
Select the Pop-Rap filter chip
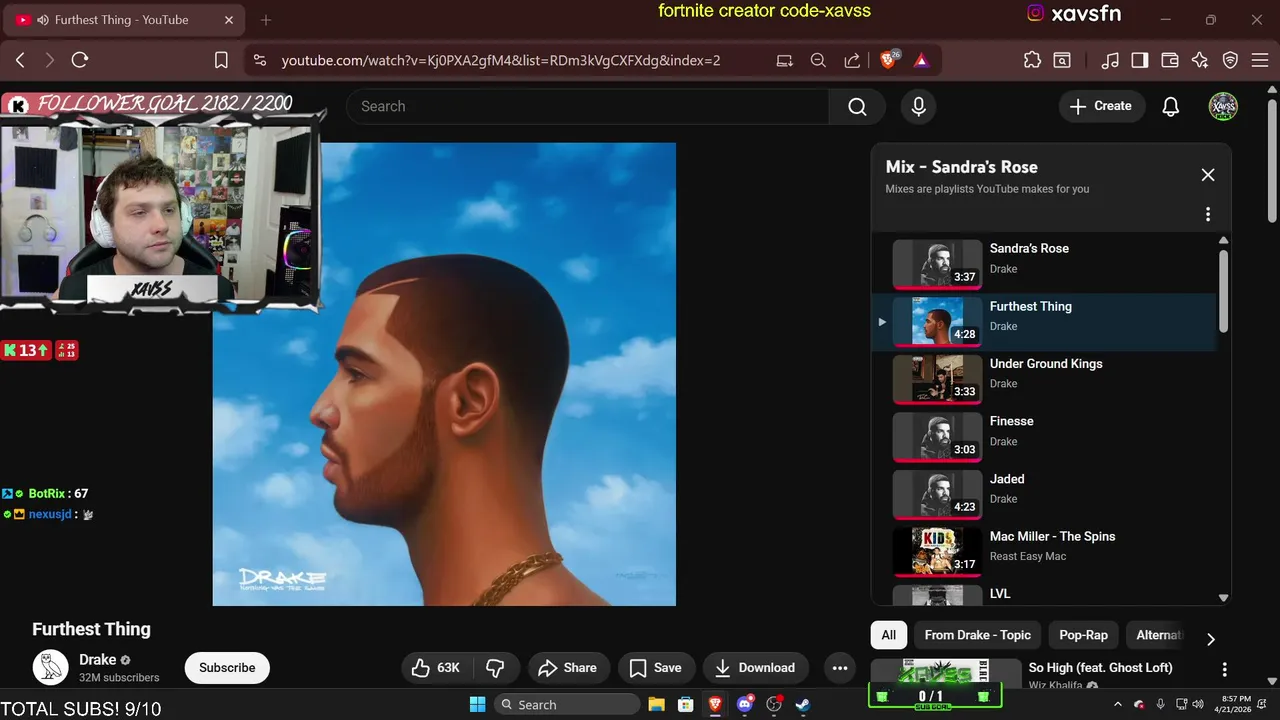[x=1084, y=635]
